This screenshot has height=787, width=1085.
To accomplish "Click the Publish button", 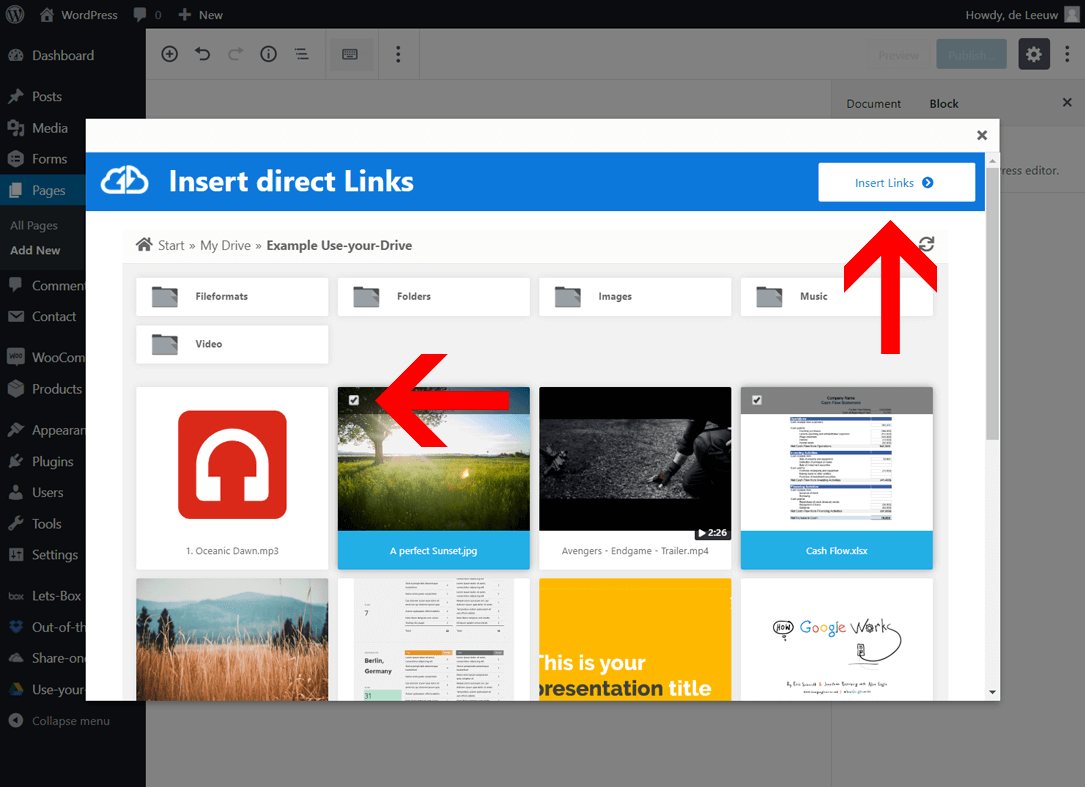I will coord(971,55).
